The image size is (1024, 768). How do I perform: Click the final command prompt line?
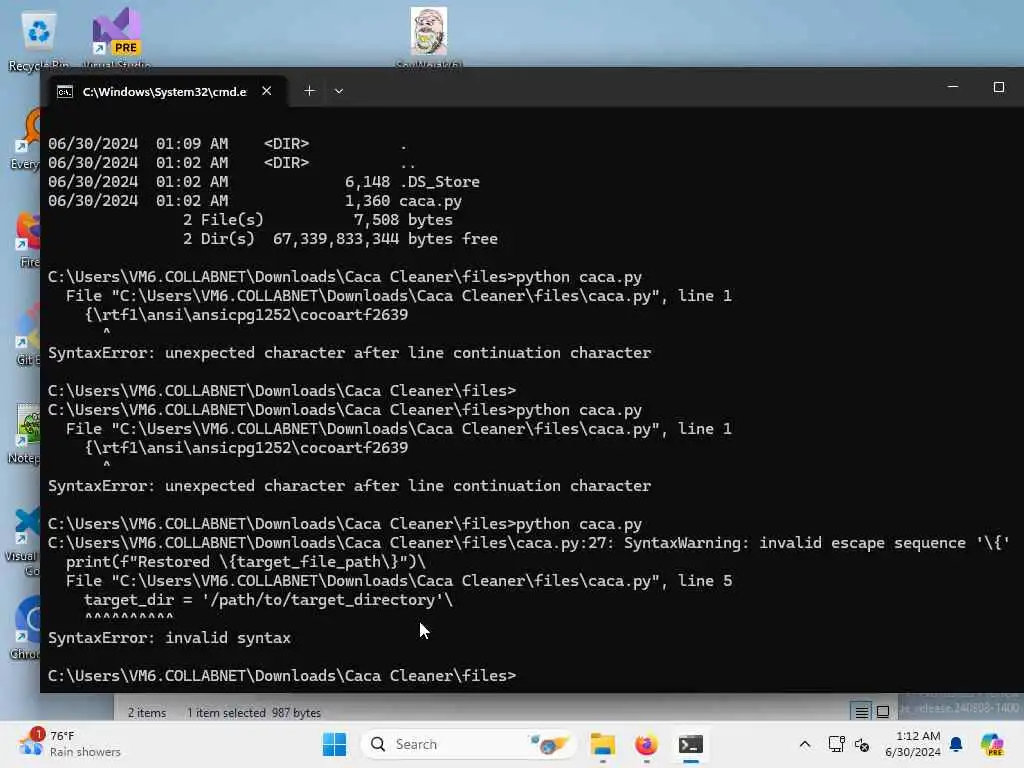(281, 676)
